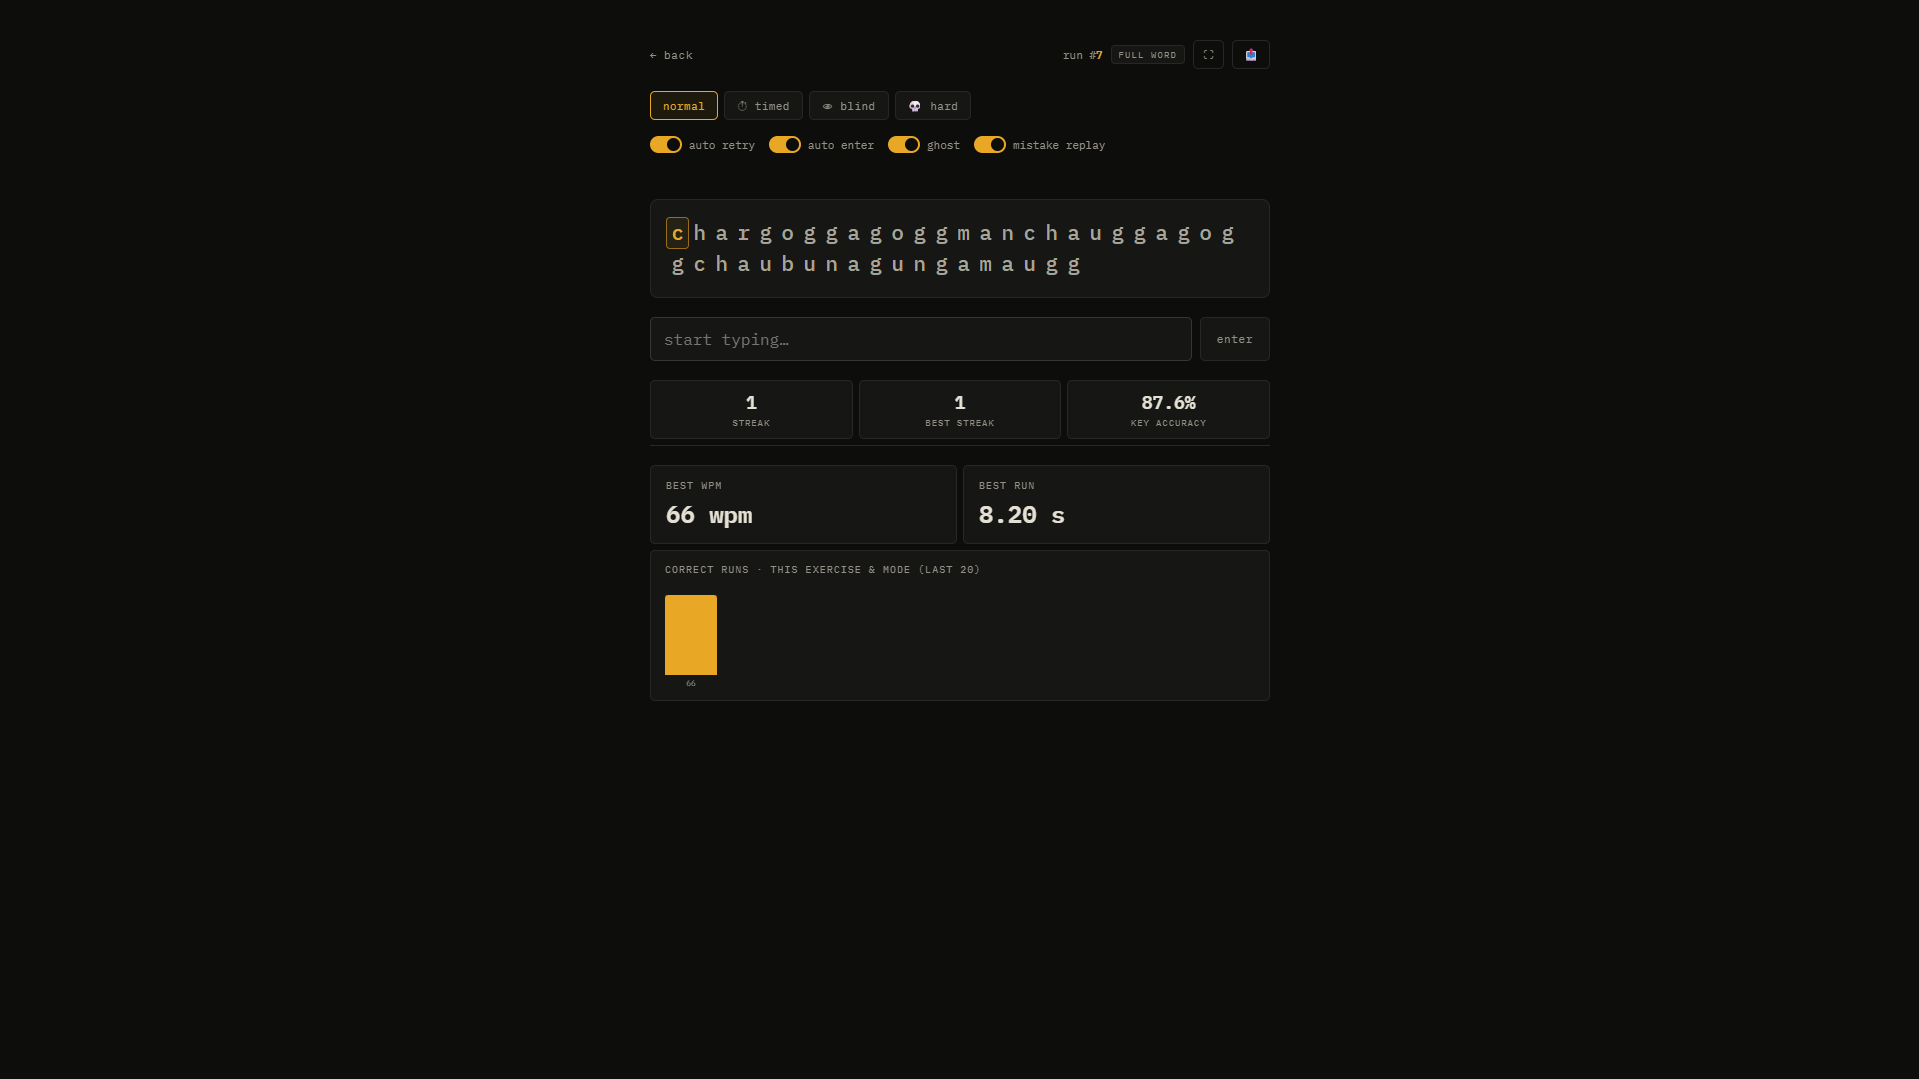Click the Key Accuracy 87.6% tile
The width and height of the screenshot is (1919, 1079).
click(1168, 409)
